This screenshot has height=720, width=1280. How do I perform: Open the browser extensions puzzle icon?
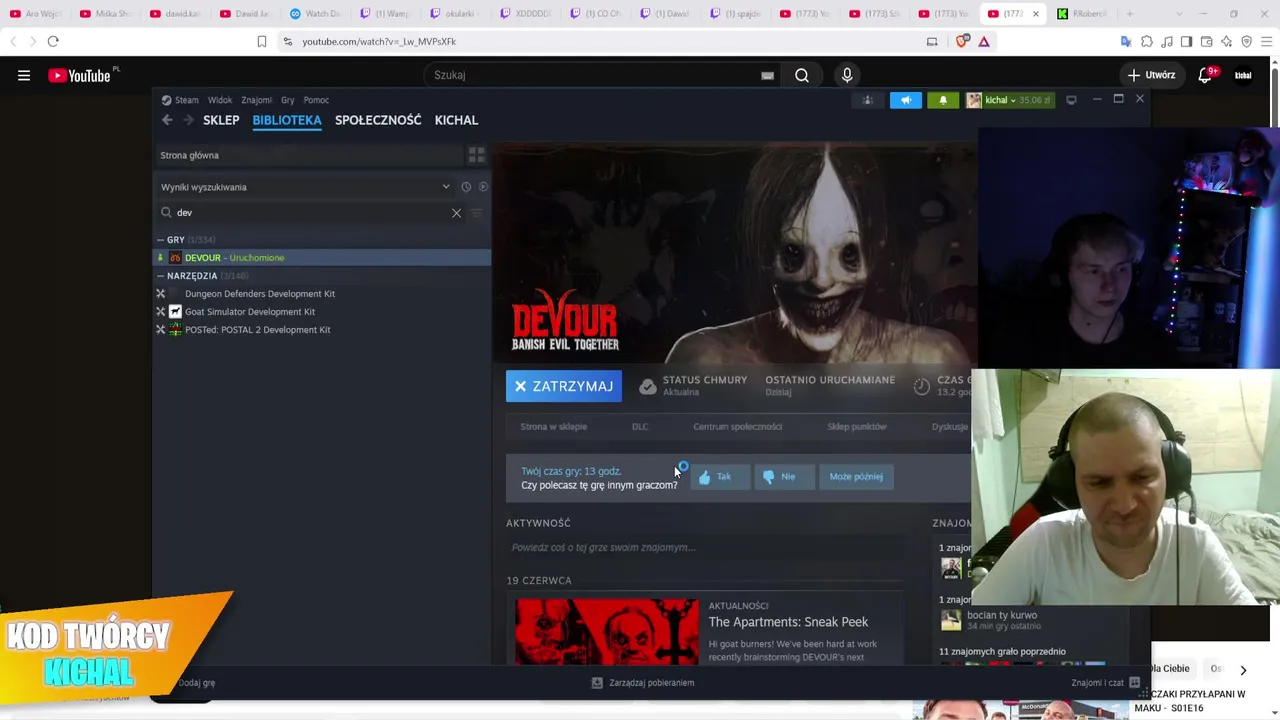point(1146,41)
